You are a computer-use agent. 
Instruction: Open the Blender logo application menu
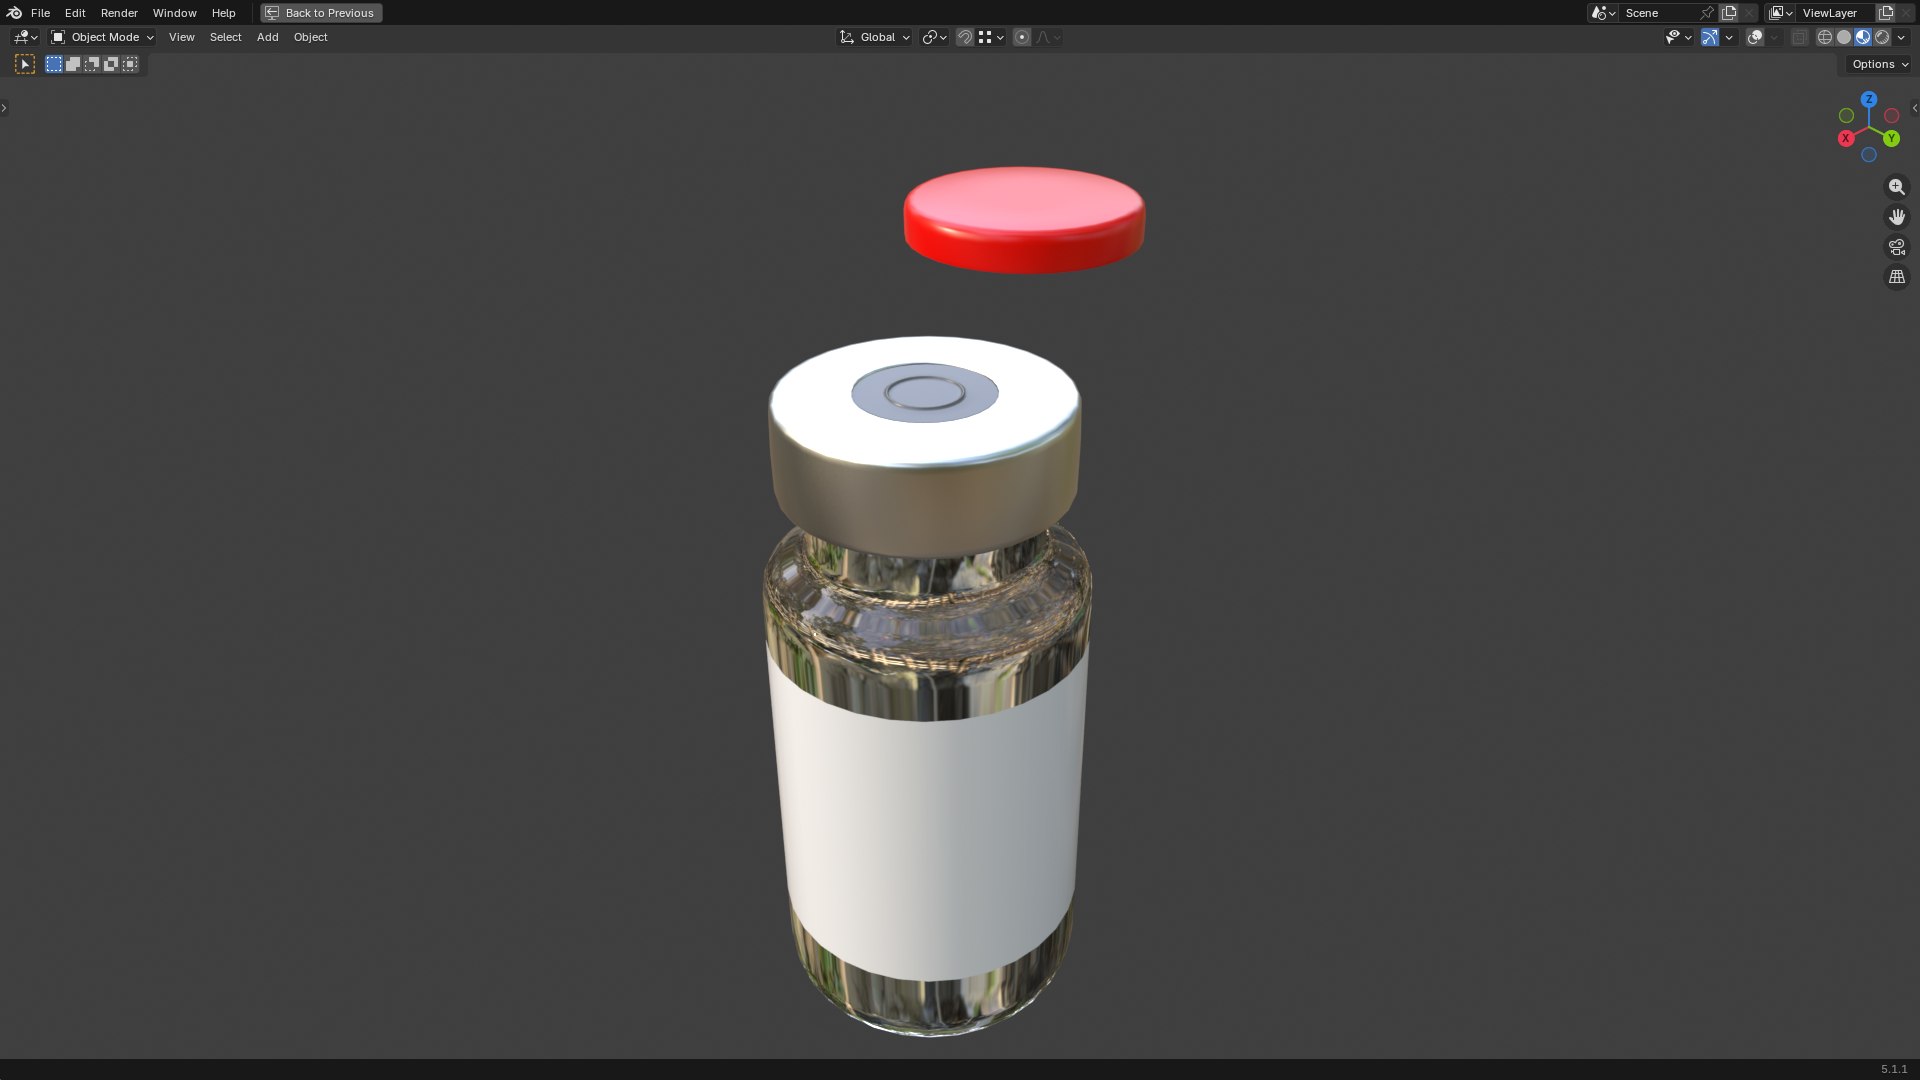point(14,13)
